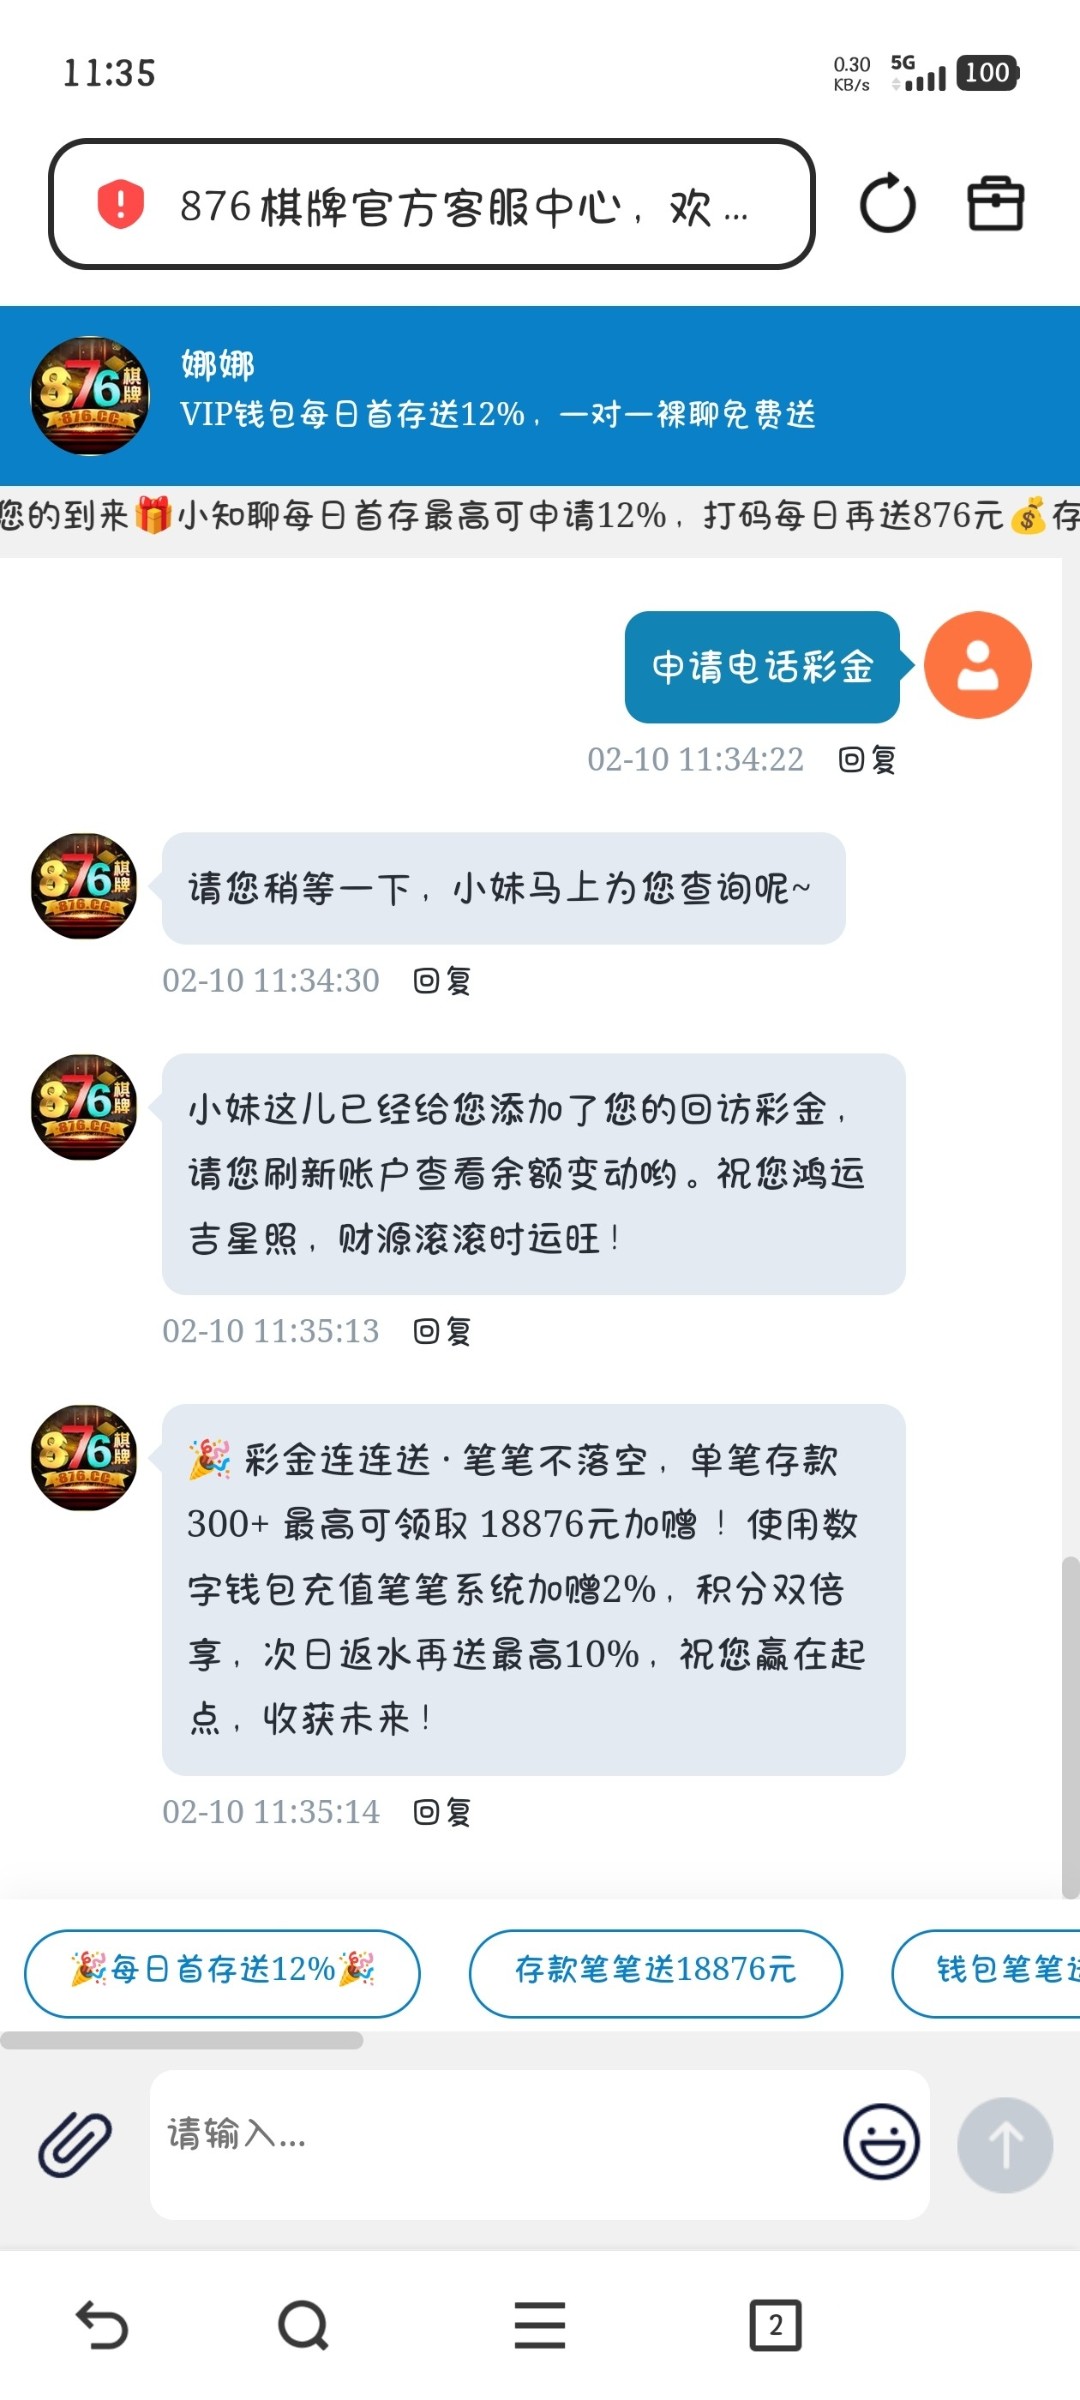
Task: Tap the red shield security warning icon
Action: 120,204
